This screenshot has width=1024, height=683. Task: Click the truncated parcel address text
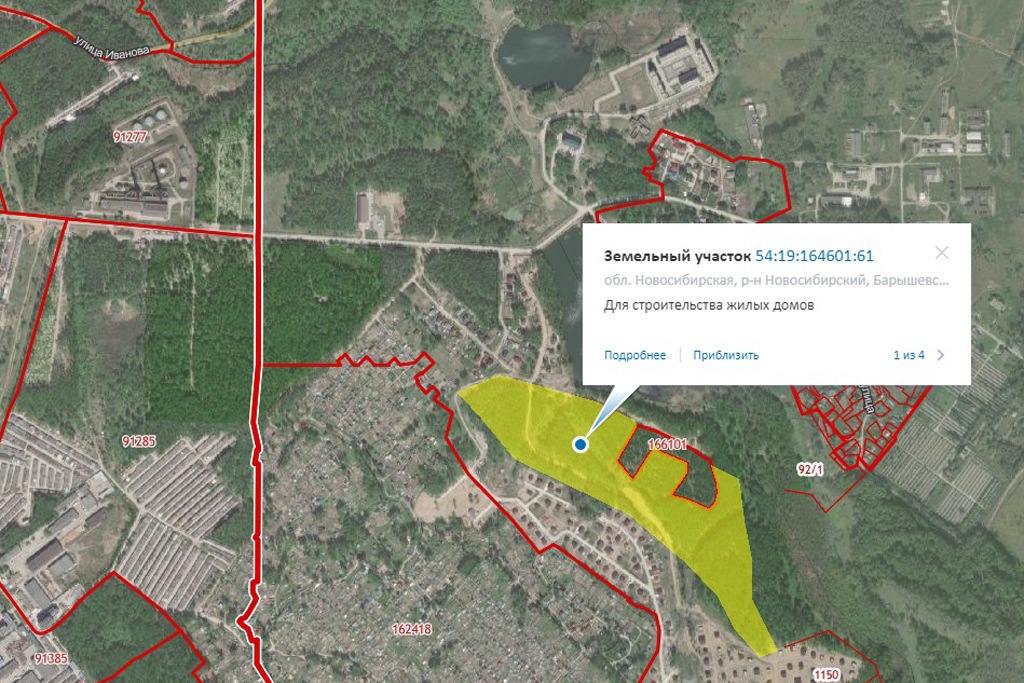point(776,281)
